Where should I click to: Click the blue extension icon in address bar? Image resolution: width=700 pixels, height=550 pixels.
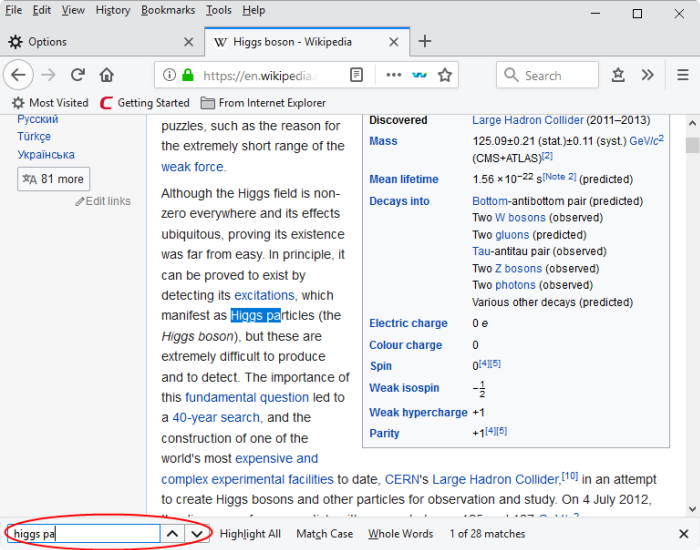click(x=419, y=75)
